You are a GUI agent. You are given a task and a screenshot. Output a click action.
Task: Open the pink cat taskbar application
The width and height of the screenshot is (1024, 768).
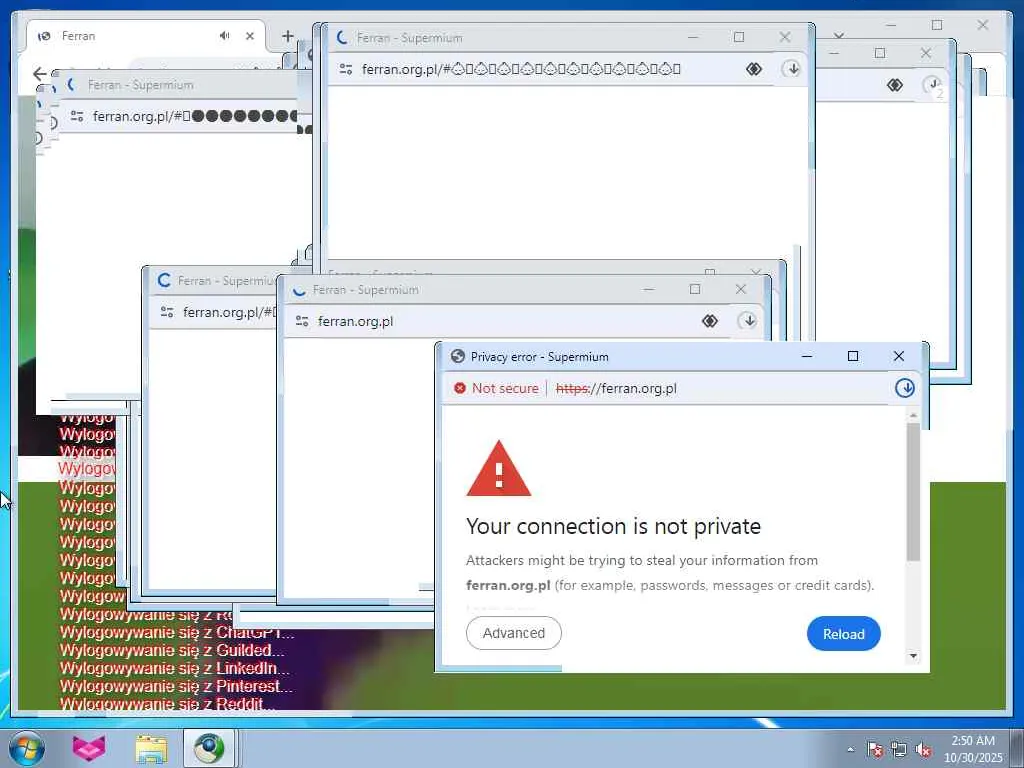(x=88, y=748)
